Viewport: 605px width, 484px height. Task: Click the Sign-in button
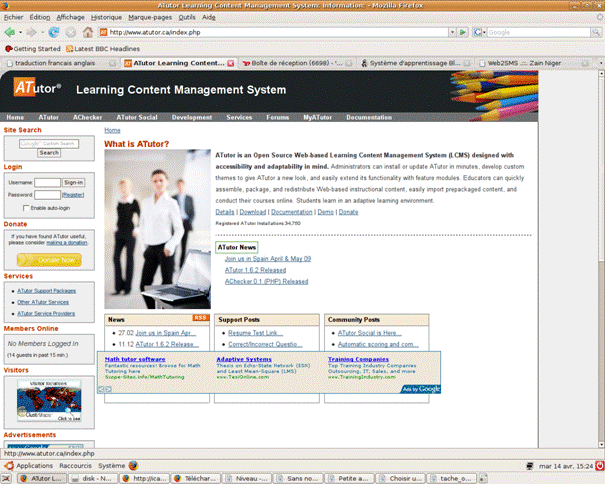pos(74,182)
